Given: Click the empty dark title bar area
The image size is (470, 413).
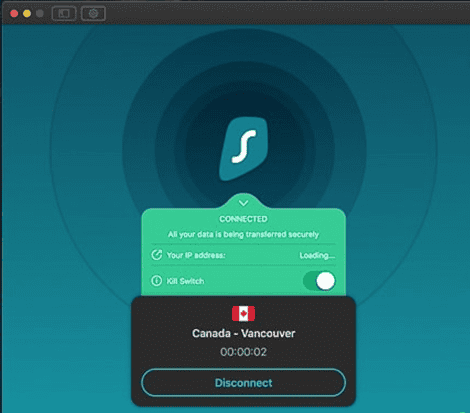Looking at the screenshot, I should pos(287,13).
